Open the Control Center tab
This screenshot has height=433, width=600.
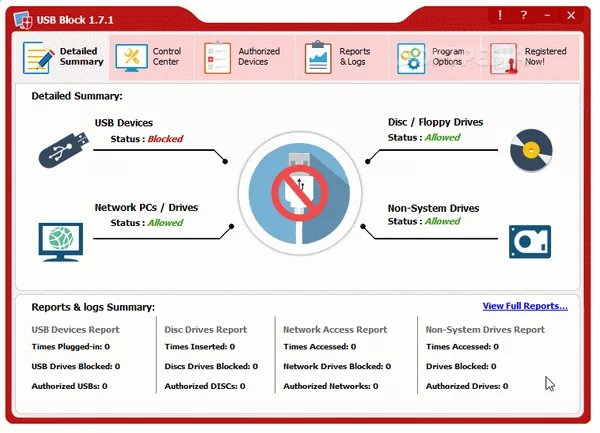(152, 57)
